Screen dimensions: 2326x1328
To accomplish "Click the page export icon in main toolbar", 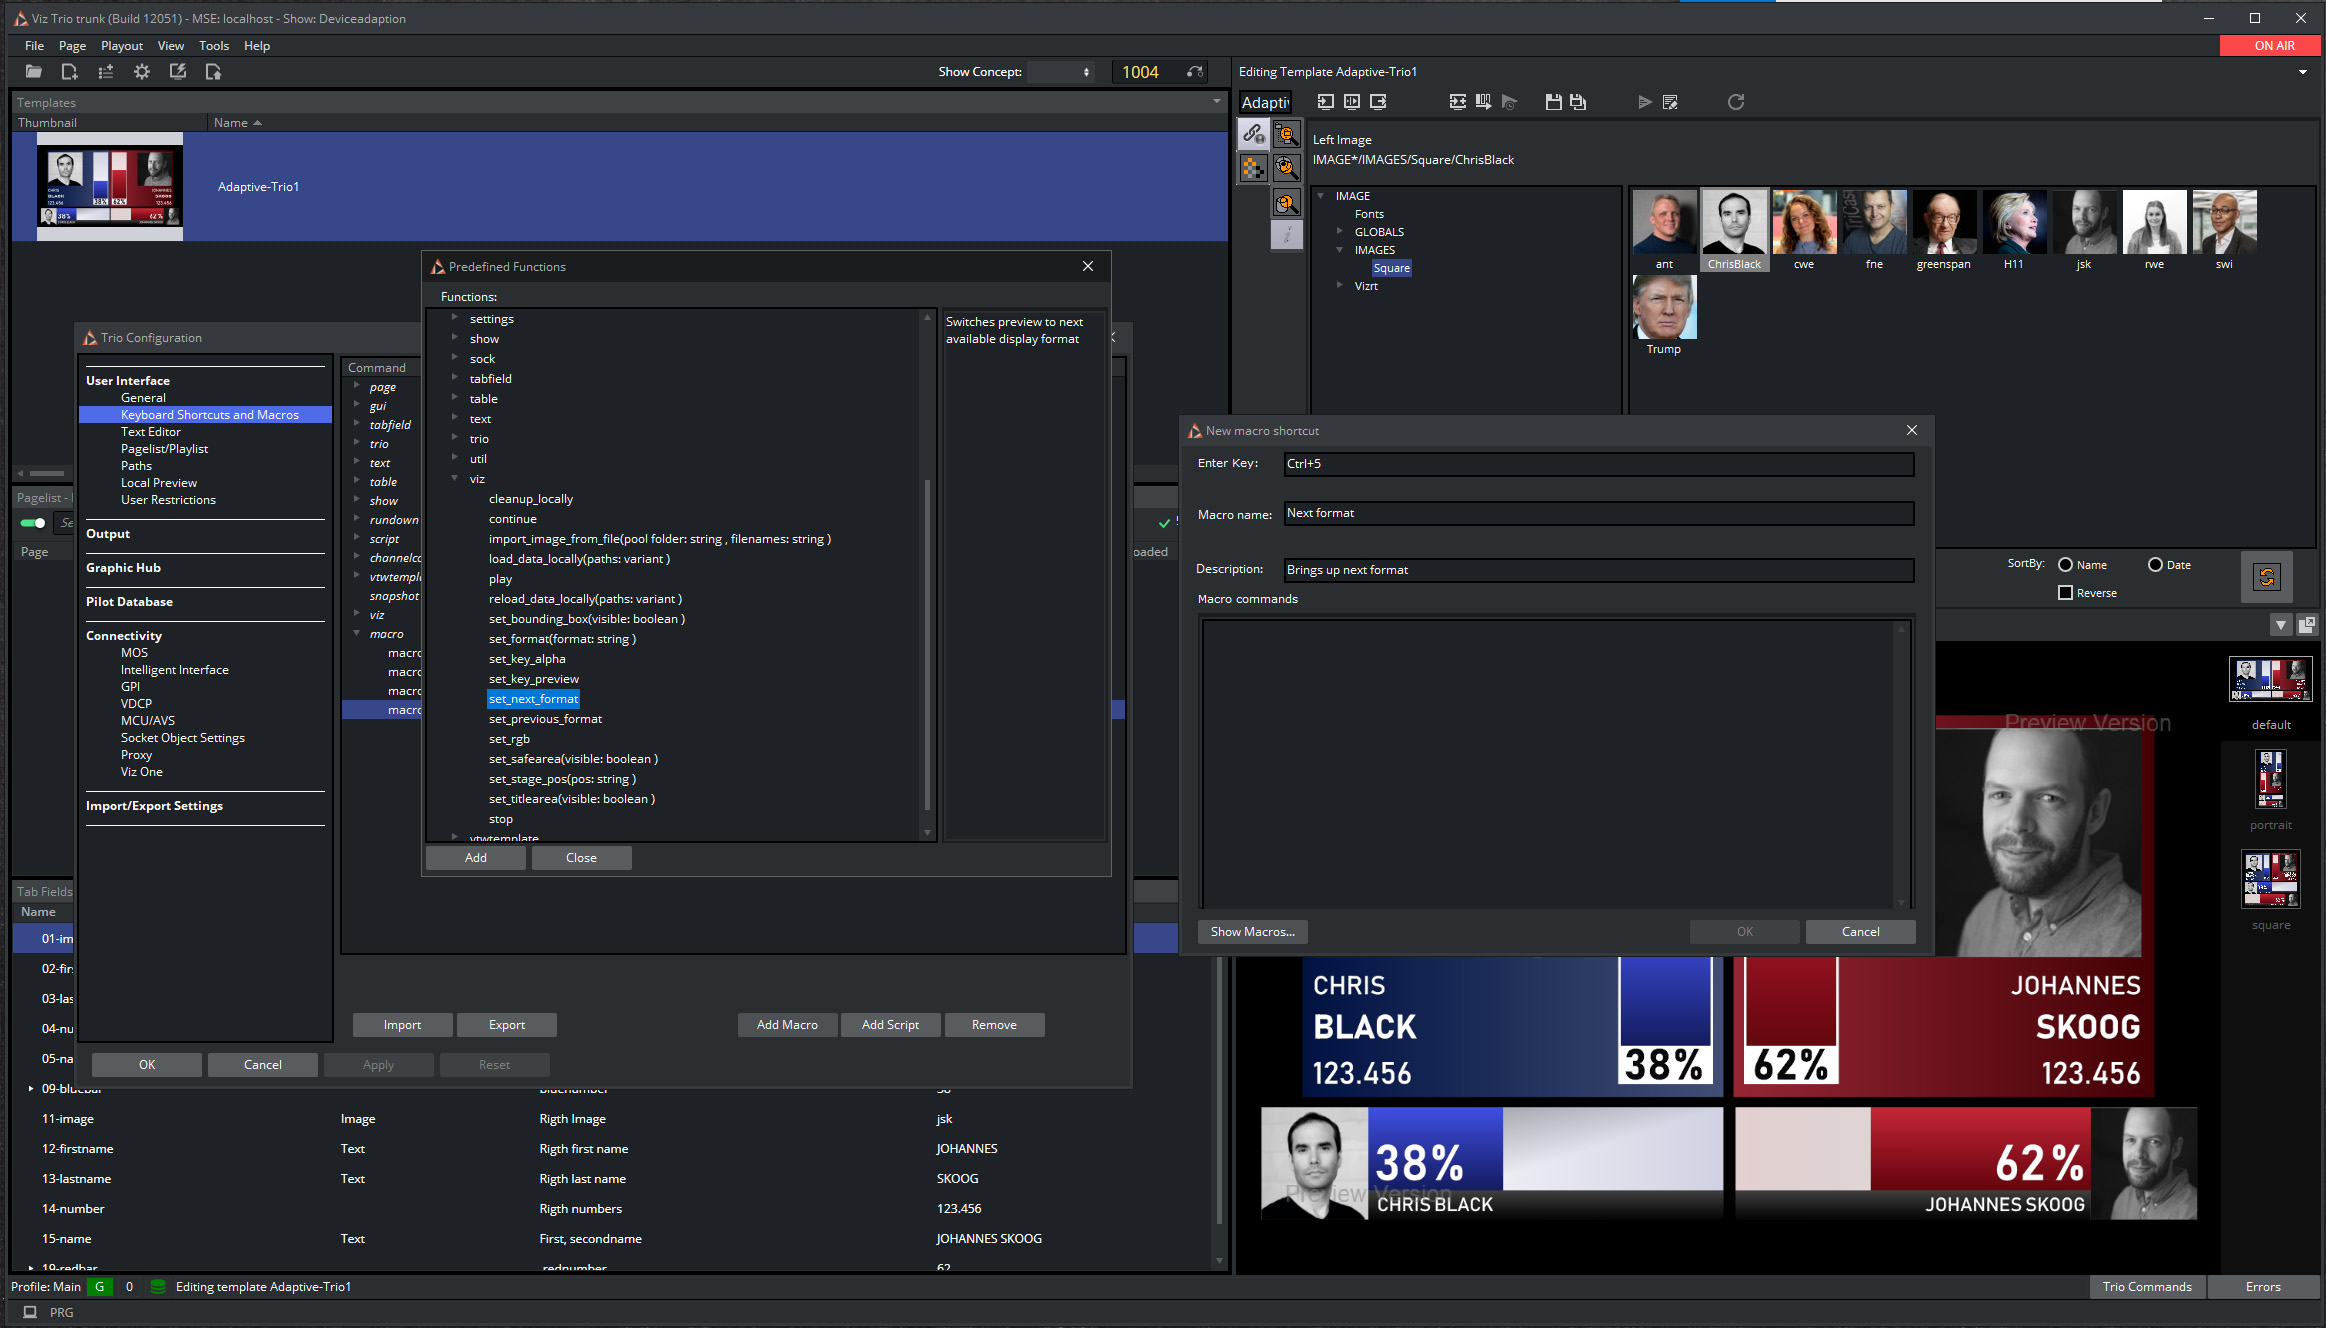I will click(x=213, y=71).
